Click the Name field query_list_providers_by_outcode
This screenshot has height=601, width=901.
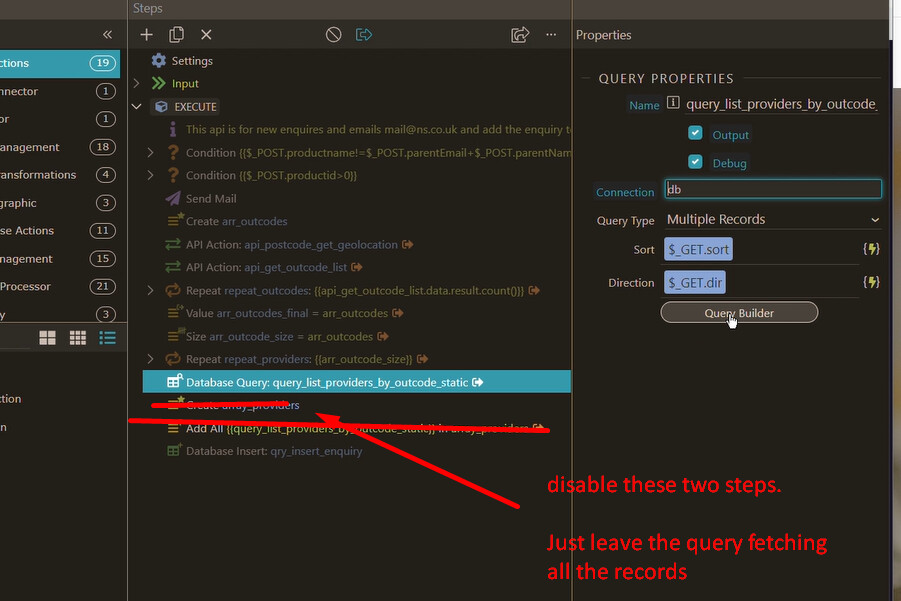[x=782, y=104]
